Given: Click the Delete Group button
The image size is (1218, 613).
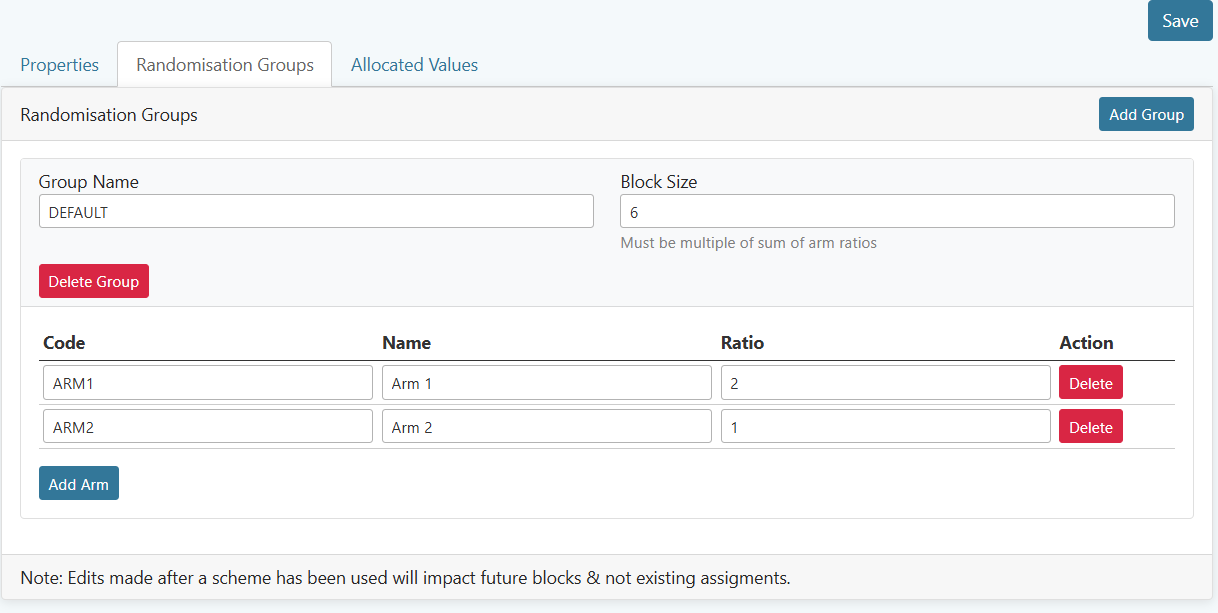Looking at the screenshot, I should point(93,281).
